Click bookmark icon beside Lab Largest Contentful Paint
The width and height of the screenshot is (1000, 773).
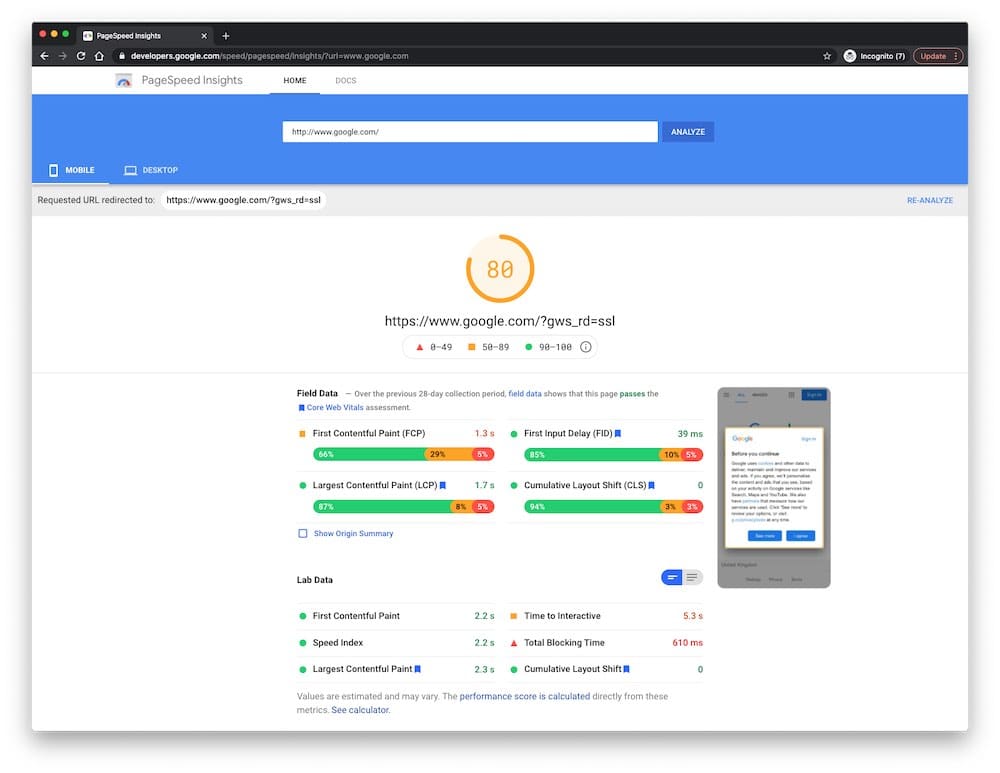coord(418,669)
